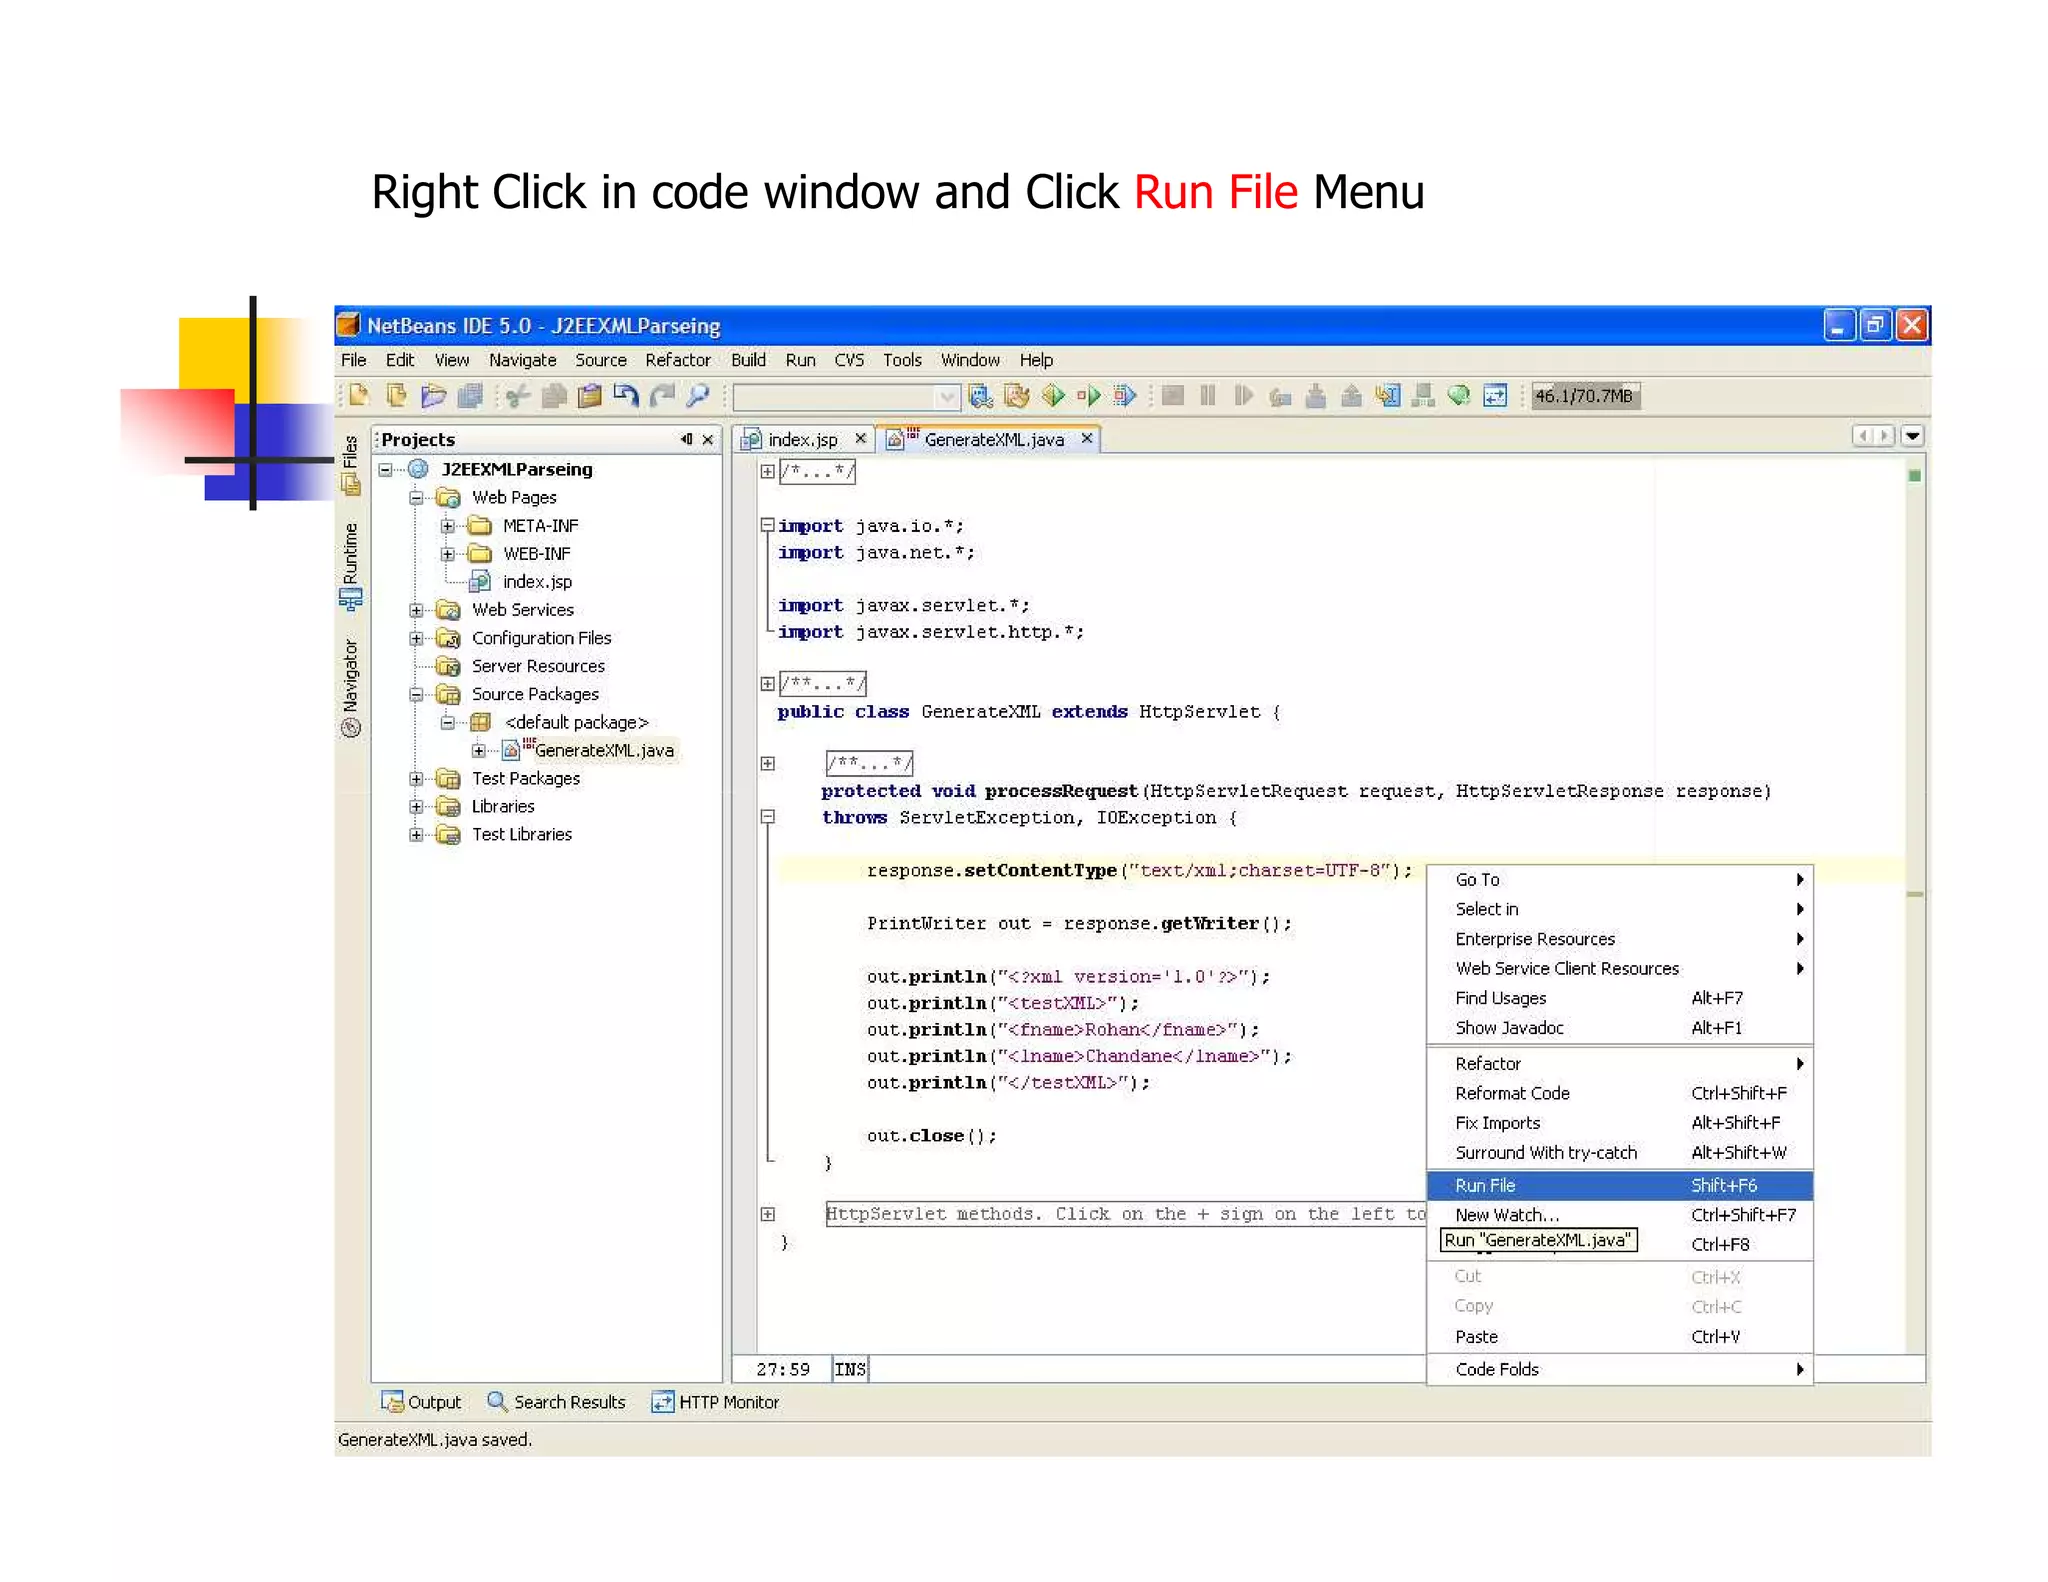Click the Run to Cursor icon

click(x=1387, y=396)
